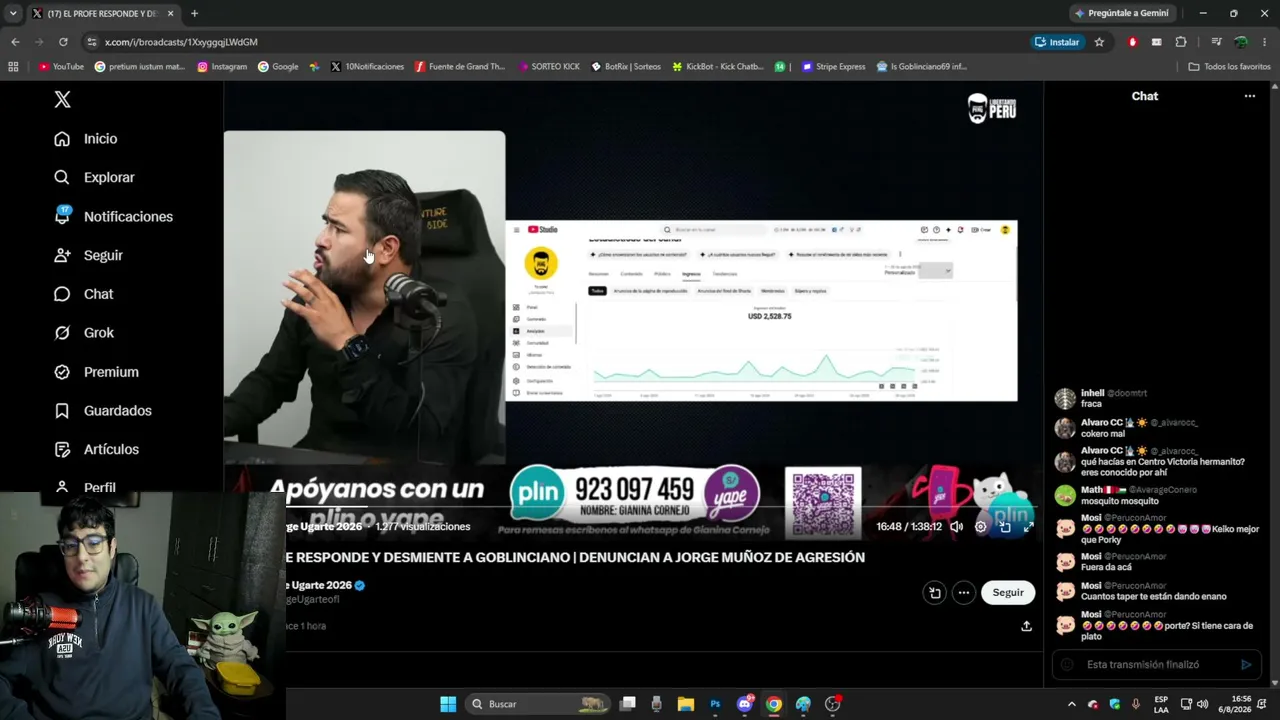This screenshot has width=1280, height=720.
Task: Open the SORTEO KICK bookmark
Action: pos(549,67)
